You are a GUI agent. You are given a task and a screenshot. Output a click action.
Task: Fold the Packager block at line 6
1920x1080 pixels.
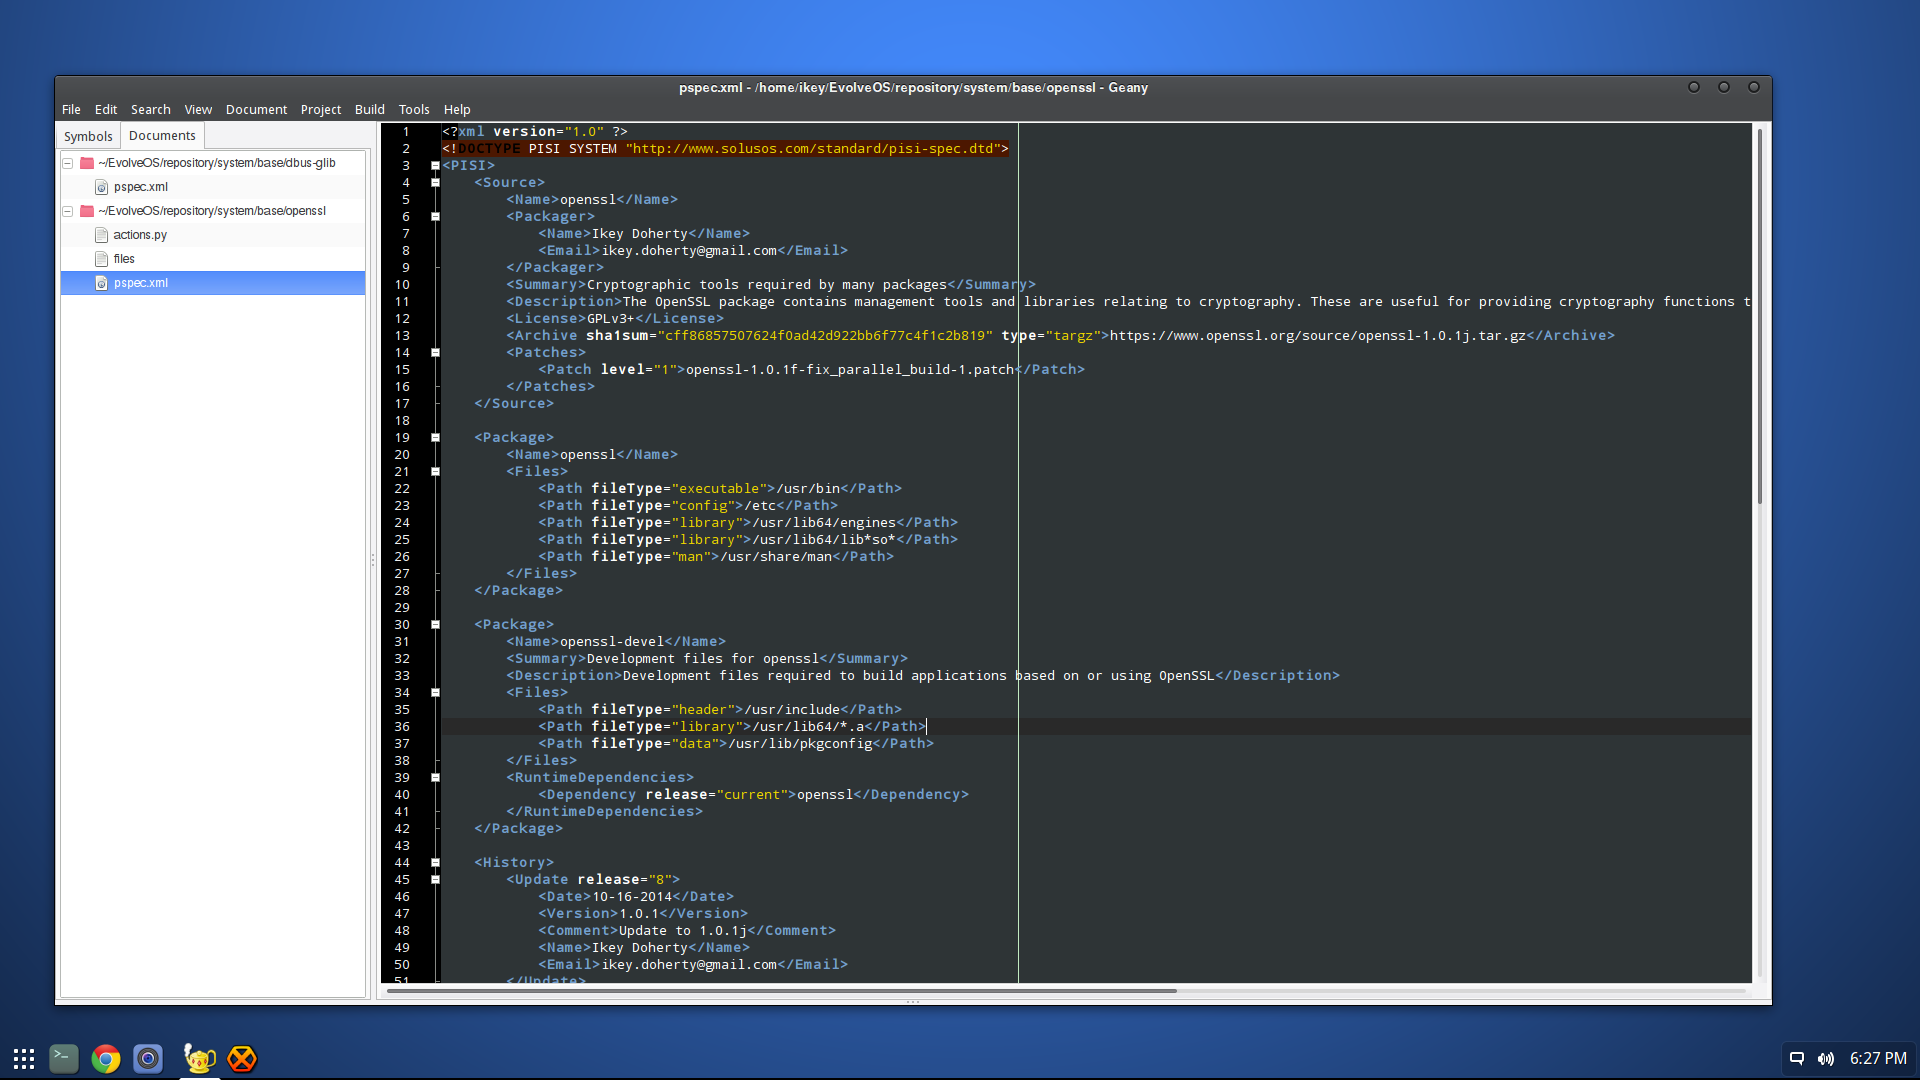coord(435,217)
